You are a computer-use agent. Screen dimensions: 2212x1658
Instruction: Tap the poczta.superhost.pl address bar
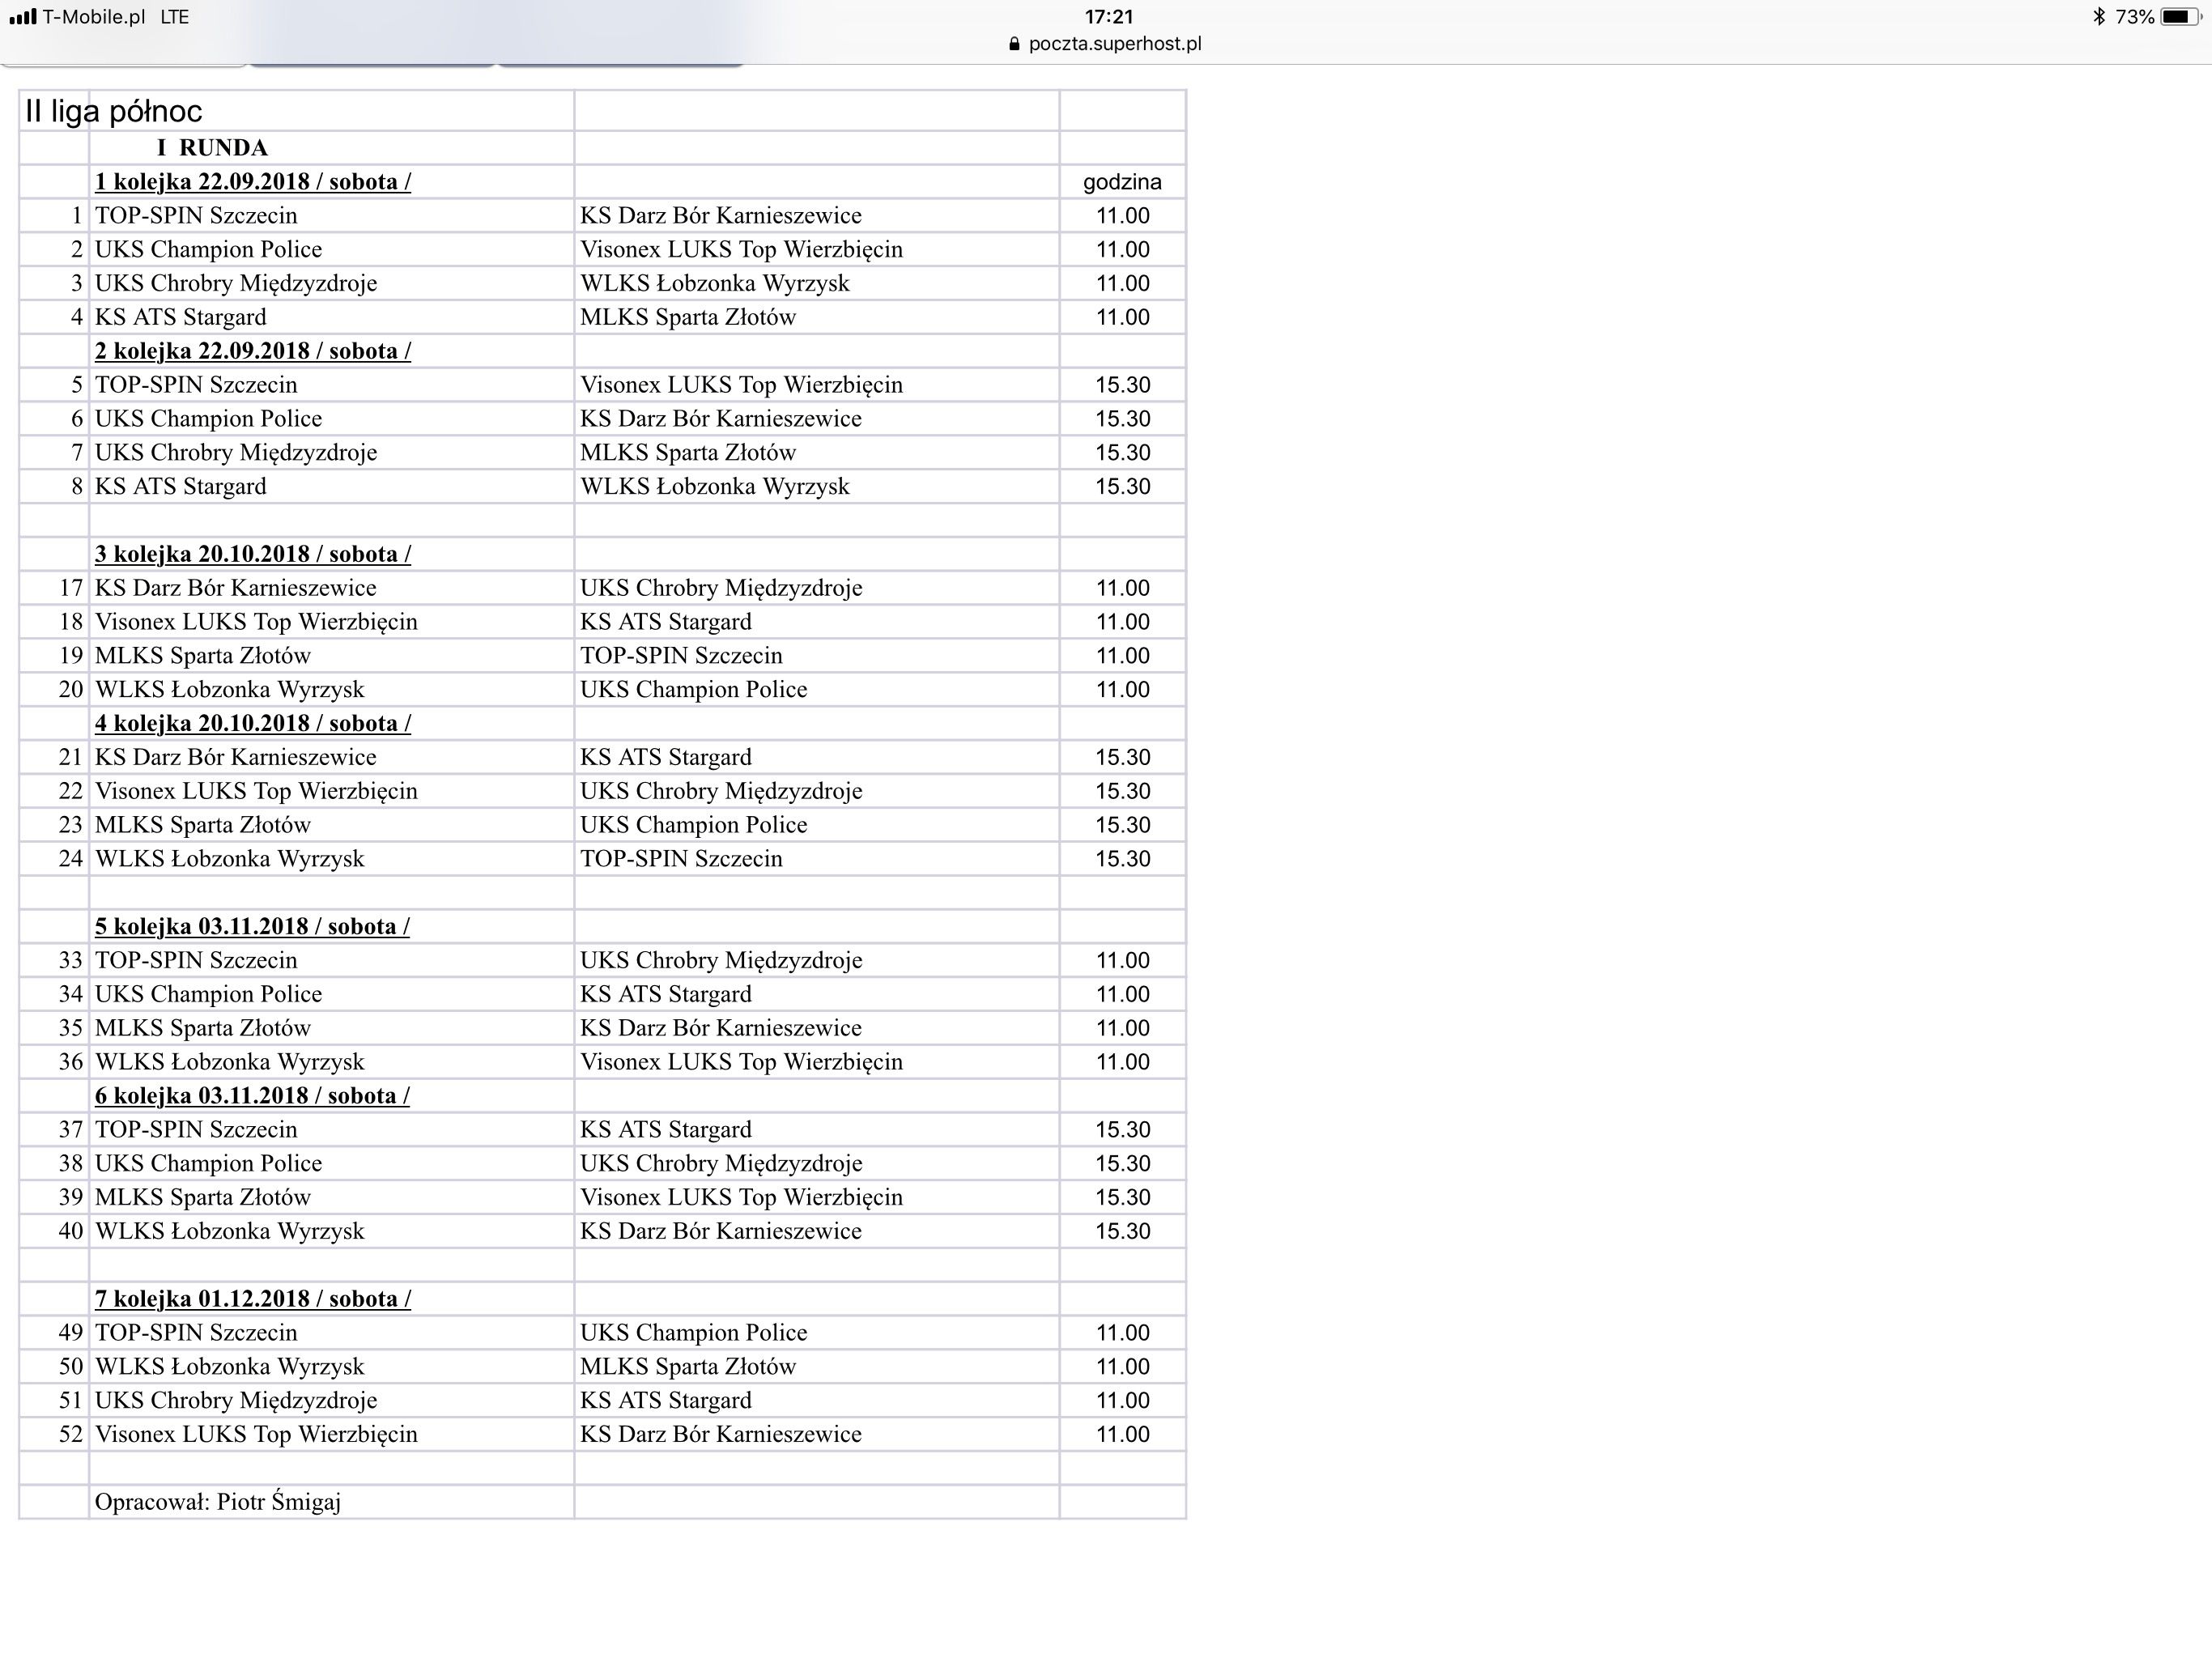tap(1105, 44)
